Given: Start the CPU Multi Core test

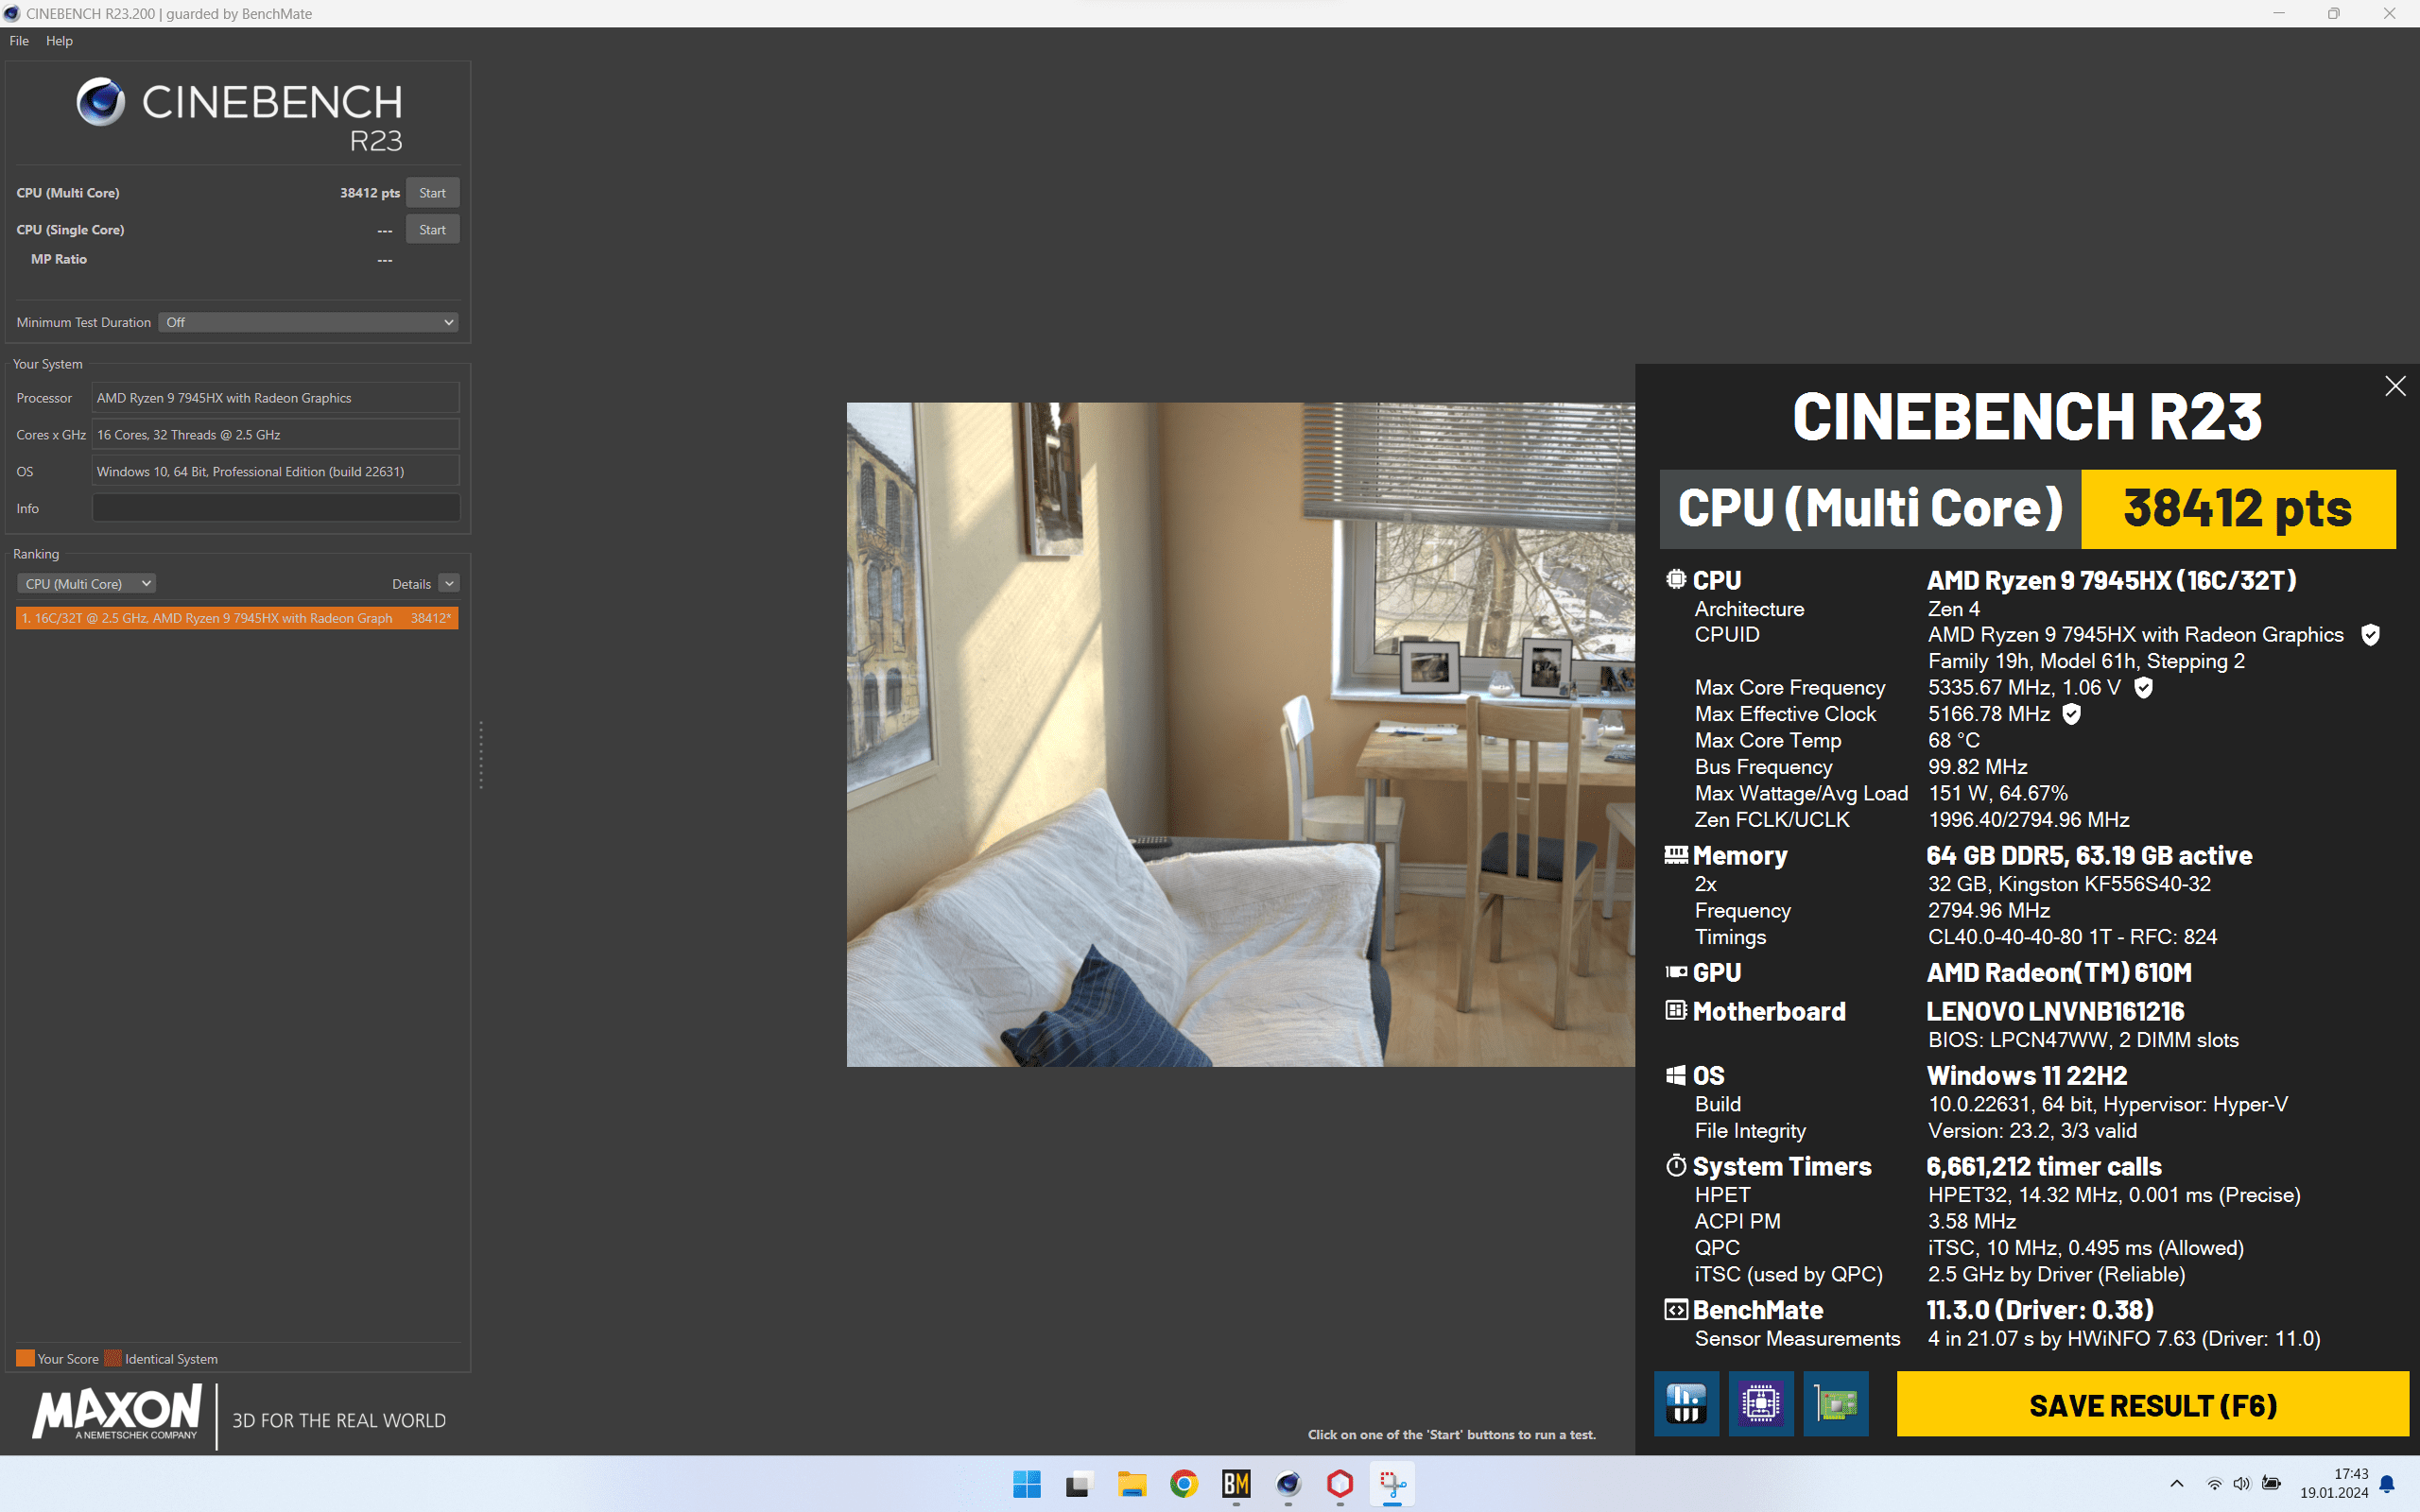Looking at the screenshot, I should (x=432, y=193).
